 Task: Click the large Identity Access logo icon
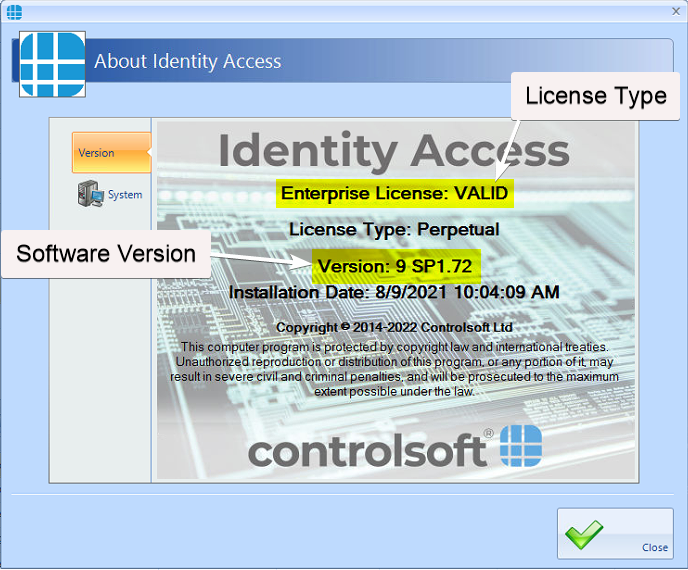pyautogui.click(x=53, y=64)
